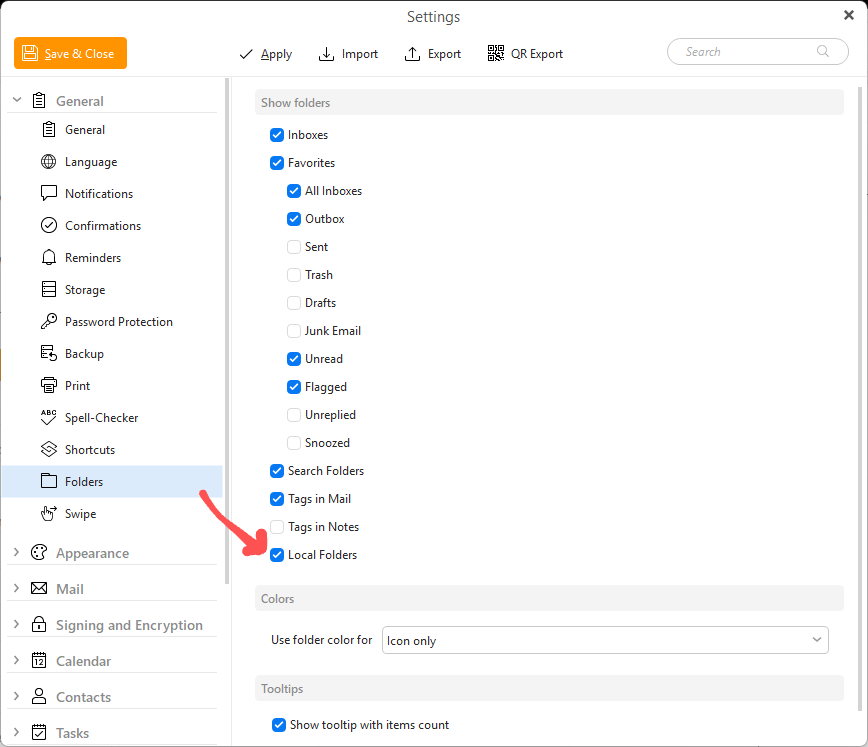Click the Apply button

tap(266, 54)
